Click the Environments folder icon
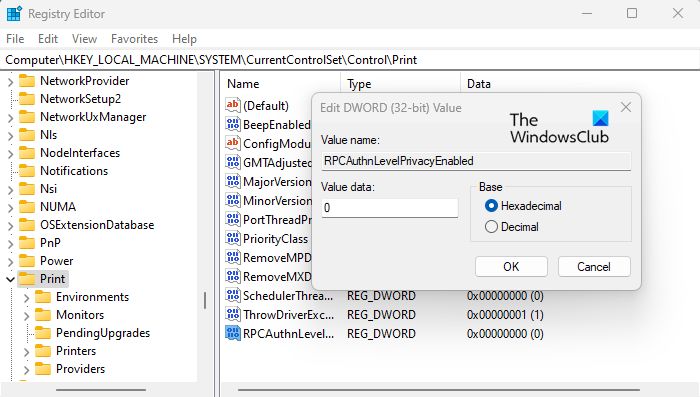This screenshot has width=700, height=397. coord(43,297)
